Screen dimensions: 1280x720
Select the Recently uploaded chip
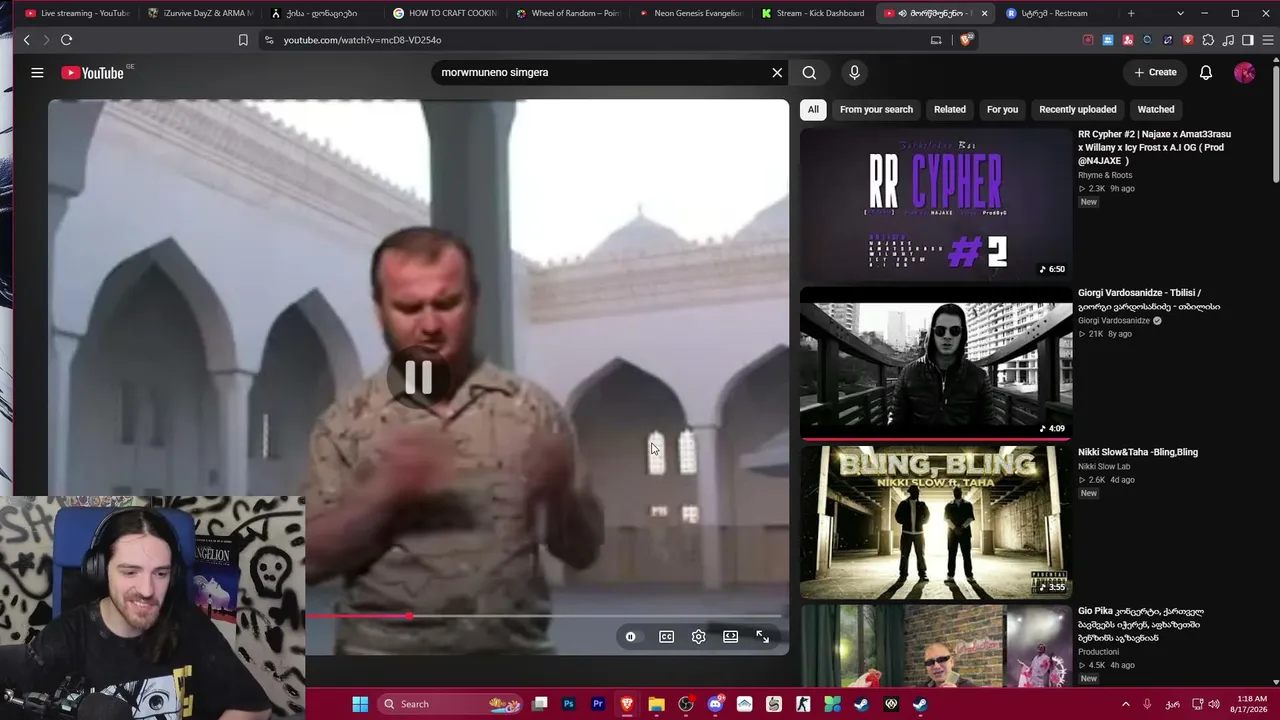pyautogui.click(x=1078, y=109)
